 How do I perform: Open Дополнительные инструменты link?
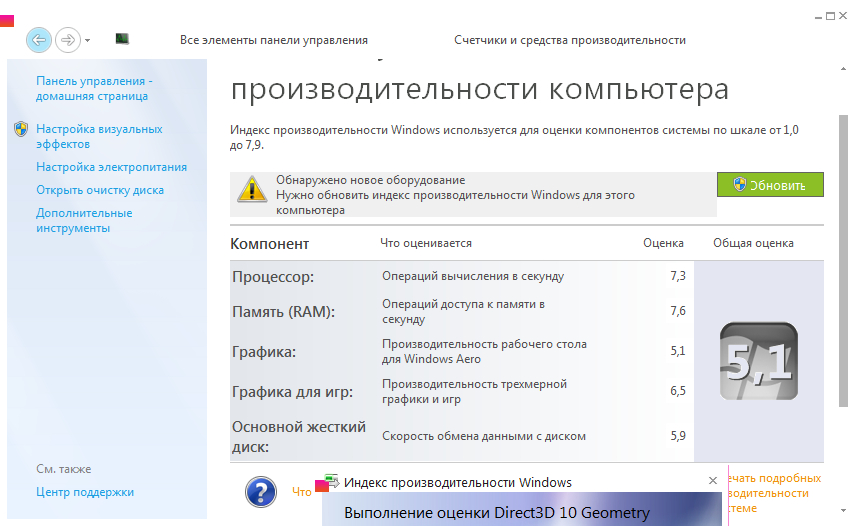(84, 220)
